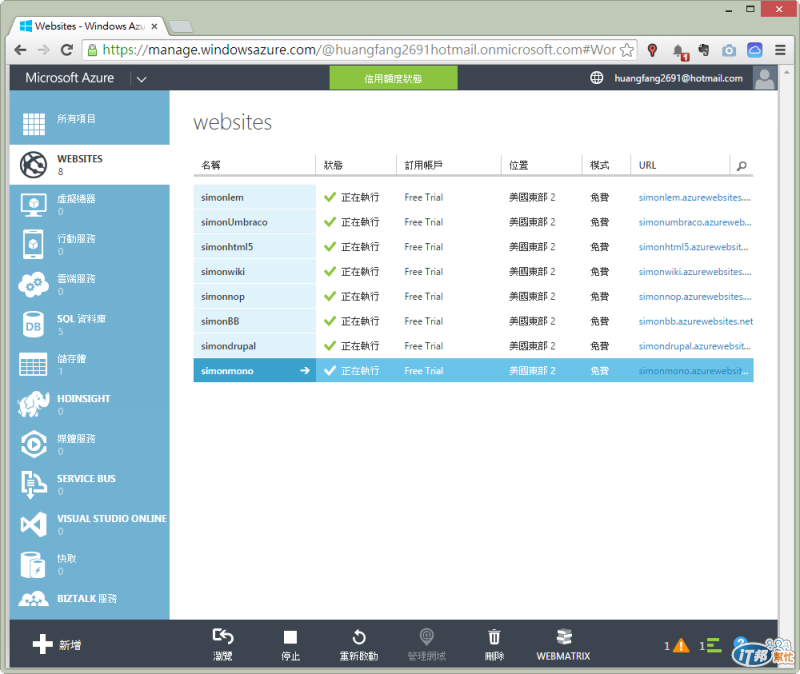
Task: Select the simonBB website row
Action: click(x=473, y=321)
